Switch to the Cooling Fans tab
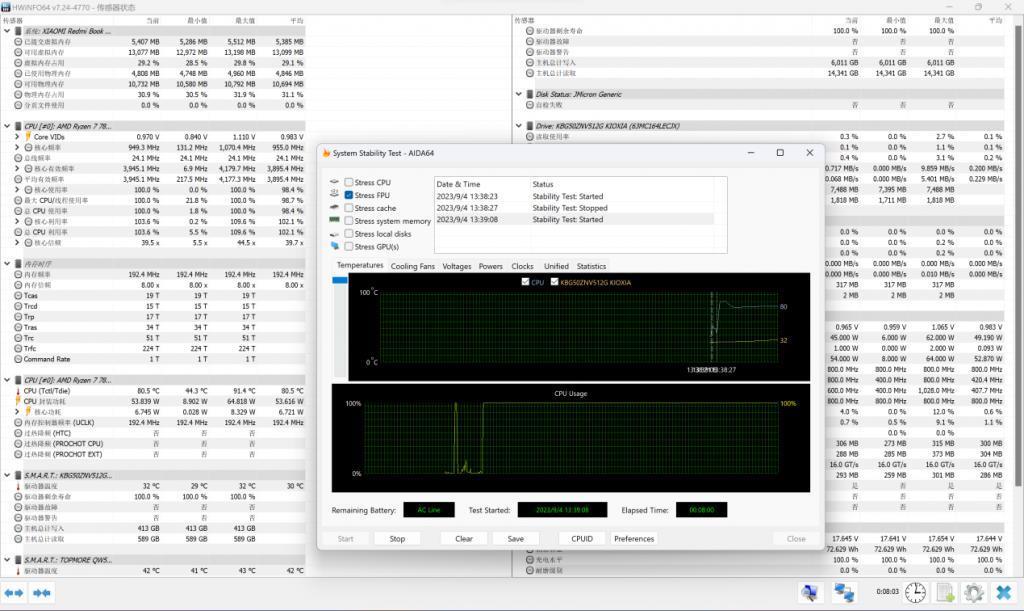 coord(412,266)
